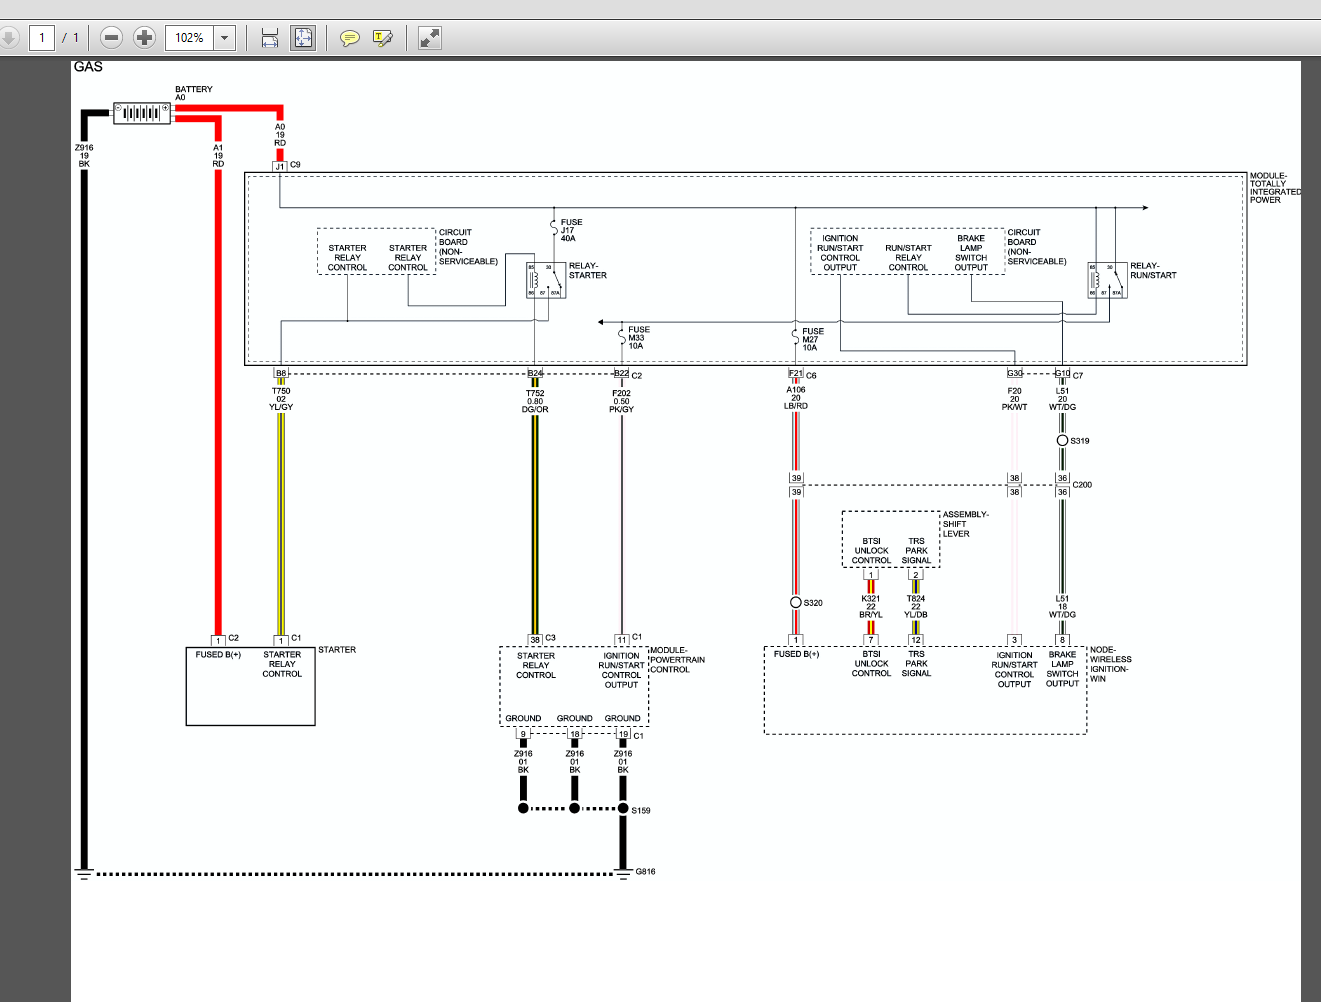Click the NODE-WIRELESS IGNITION label
Image resolution: width=1321 pixels, height=1002 pixels.
pyautogui.click(x=1110, y=664)
